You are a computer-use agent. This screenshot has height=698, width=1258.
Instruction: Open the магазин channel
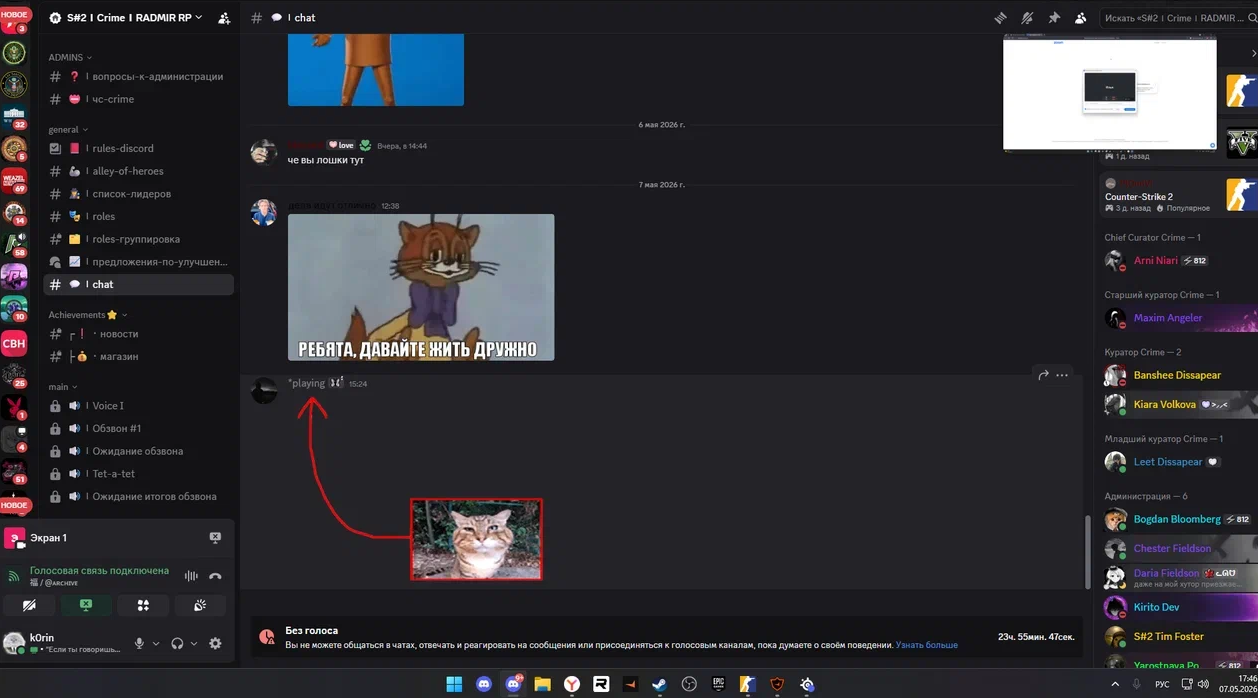point(139,356)
